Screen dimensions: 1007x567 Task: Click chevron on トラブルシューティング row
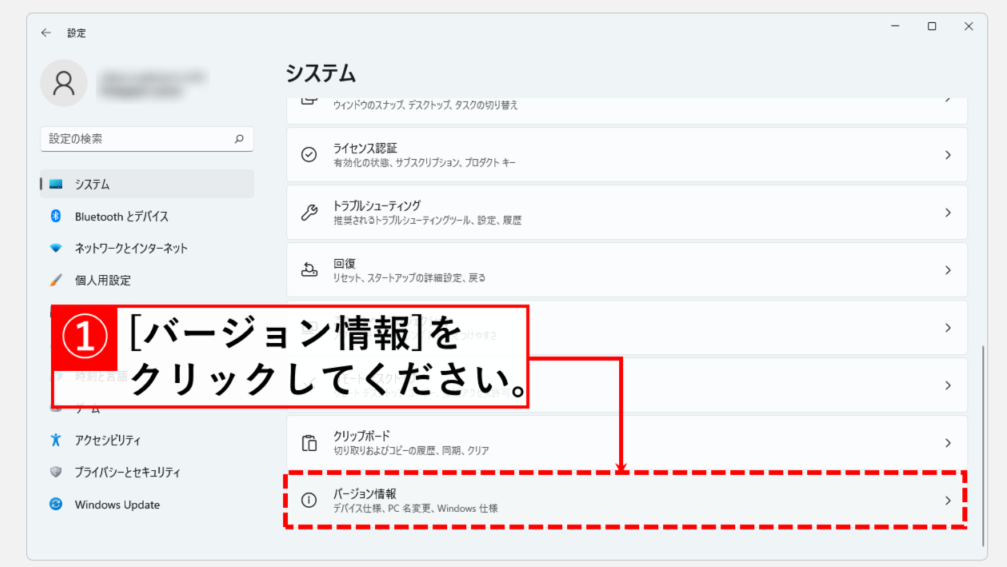point(948,213)
